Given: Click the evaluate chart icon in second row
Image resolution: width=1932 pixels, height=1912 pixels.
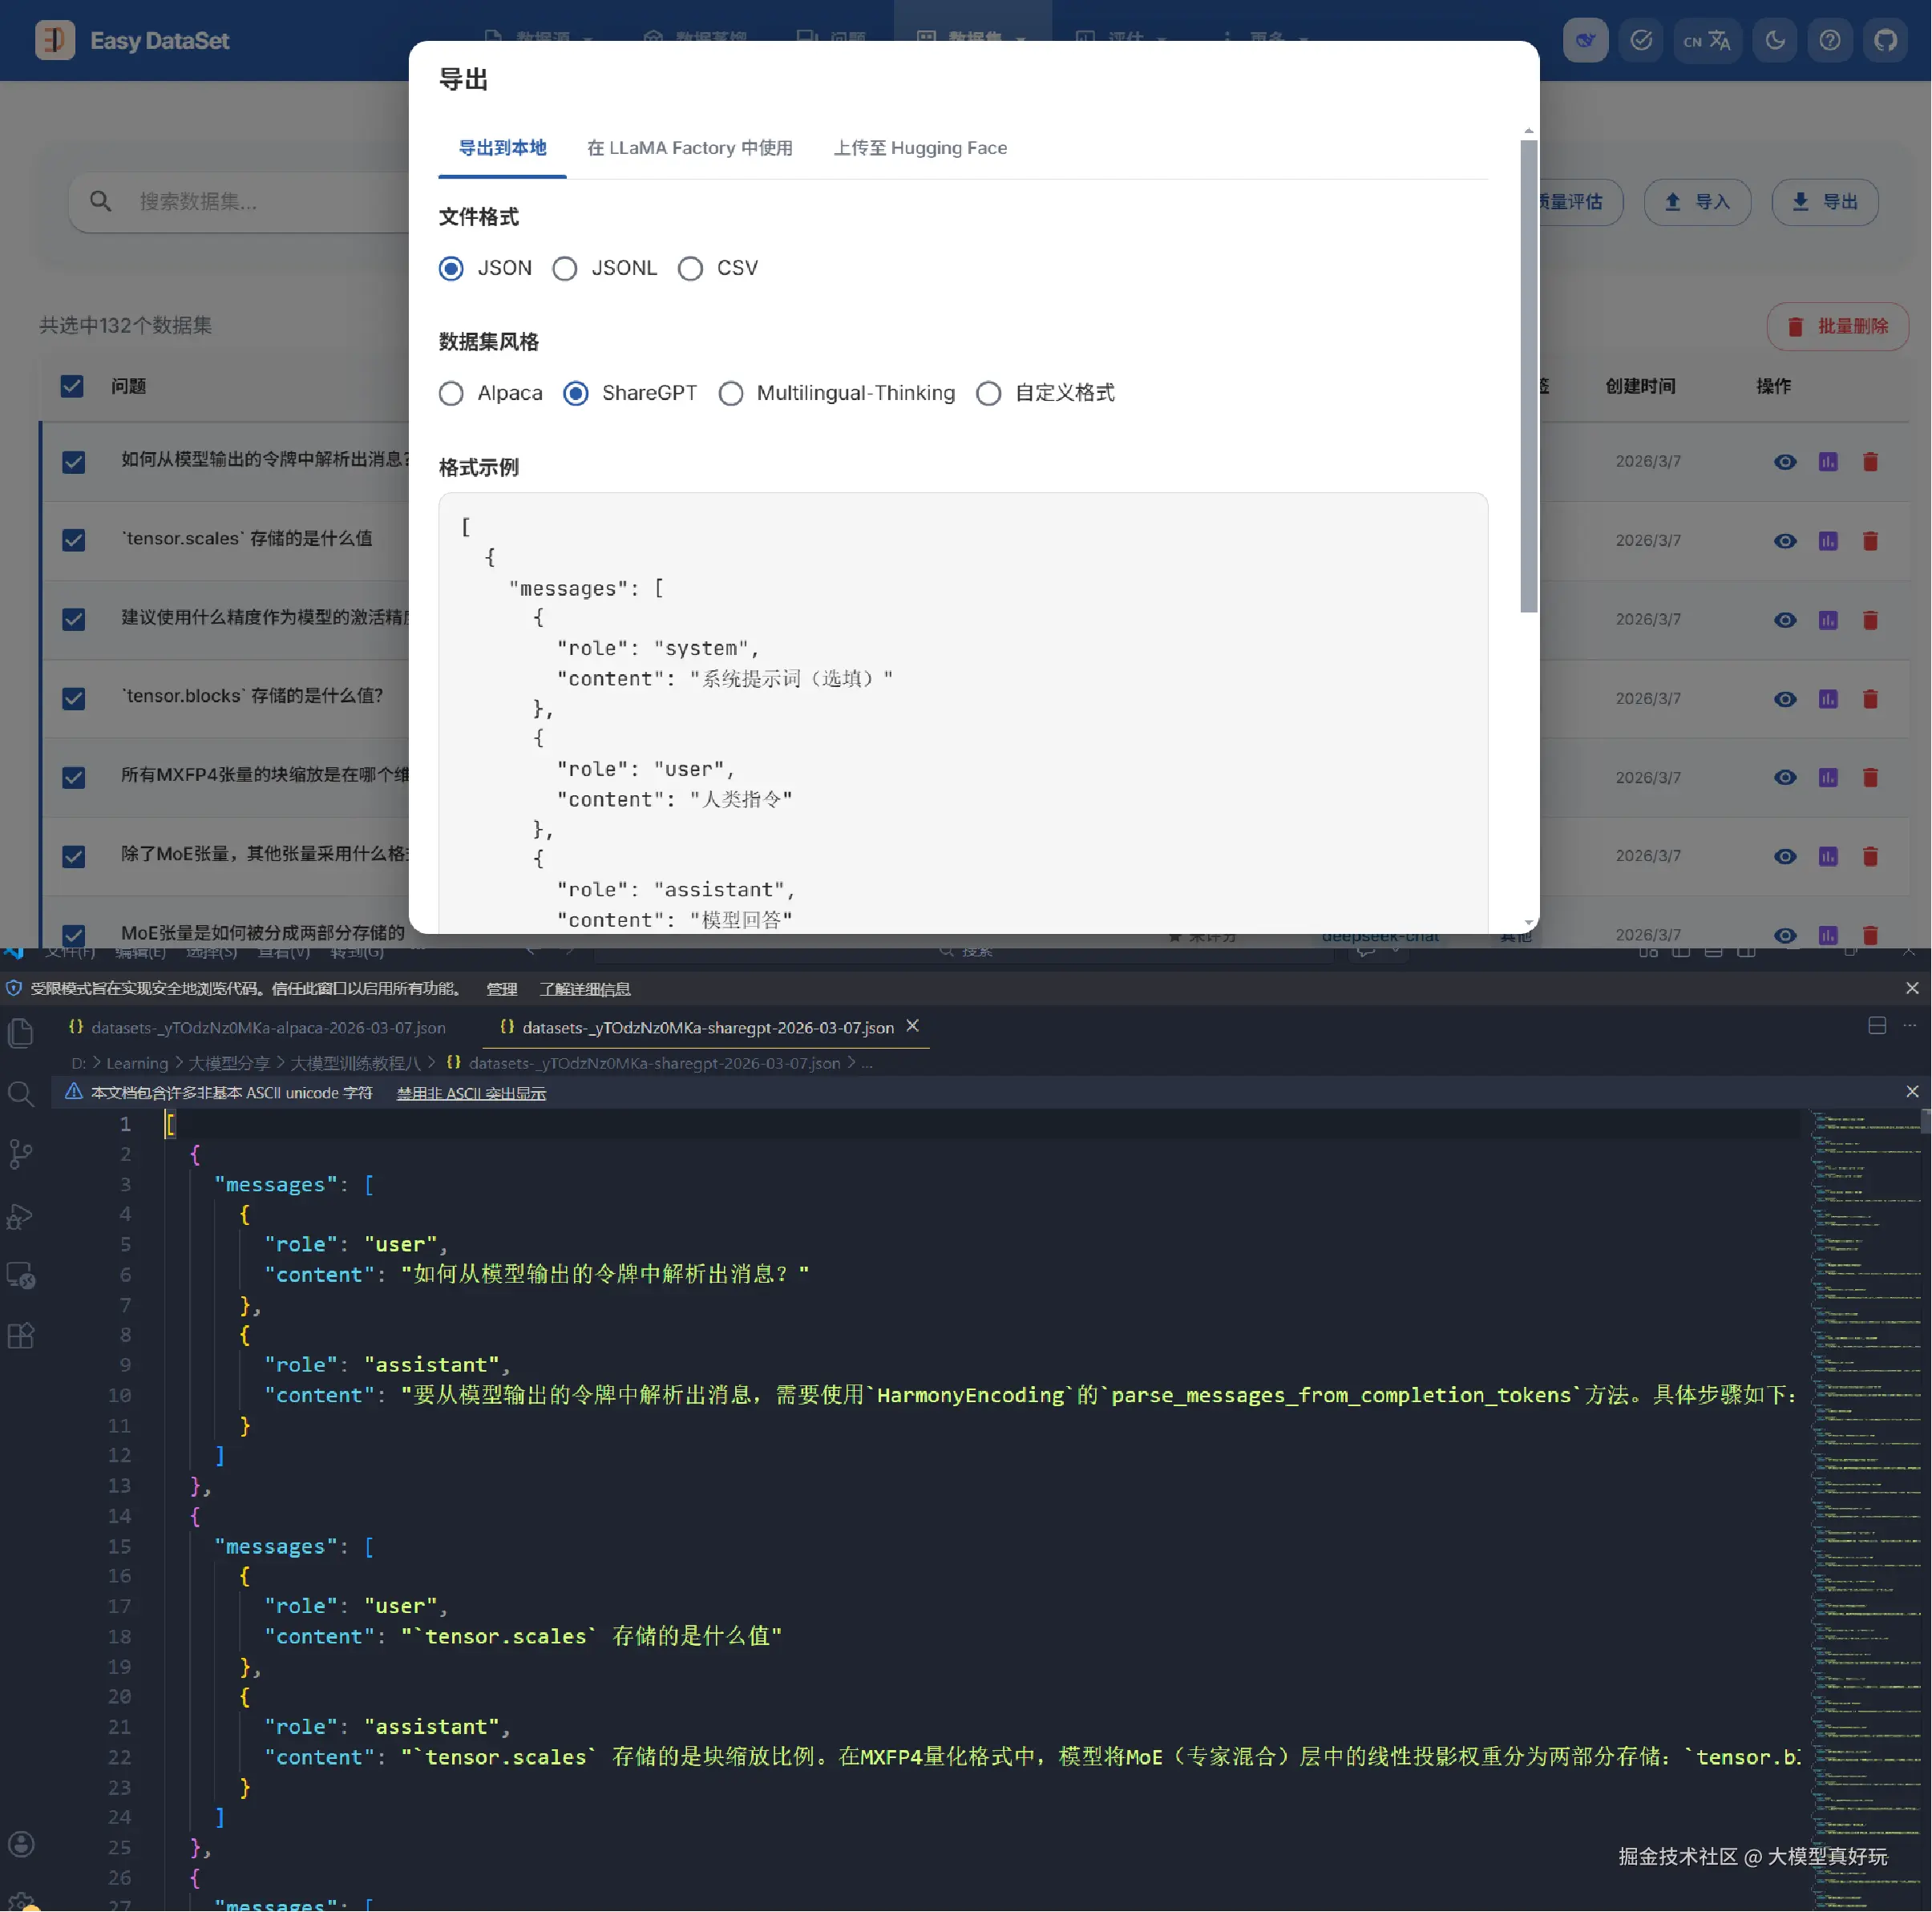Looking at the screenshot, I should (1827, 541).
